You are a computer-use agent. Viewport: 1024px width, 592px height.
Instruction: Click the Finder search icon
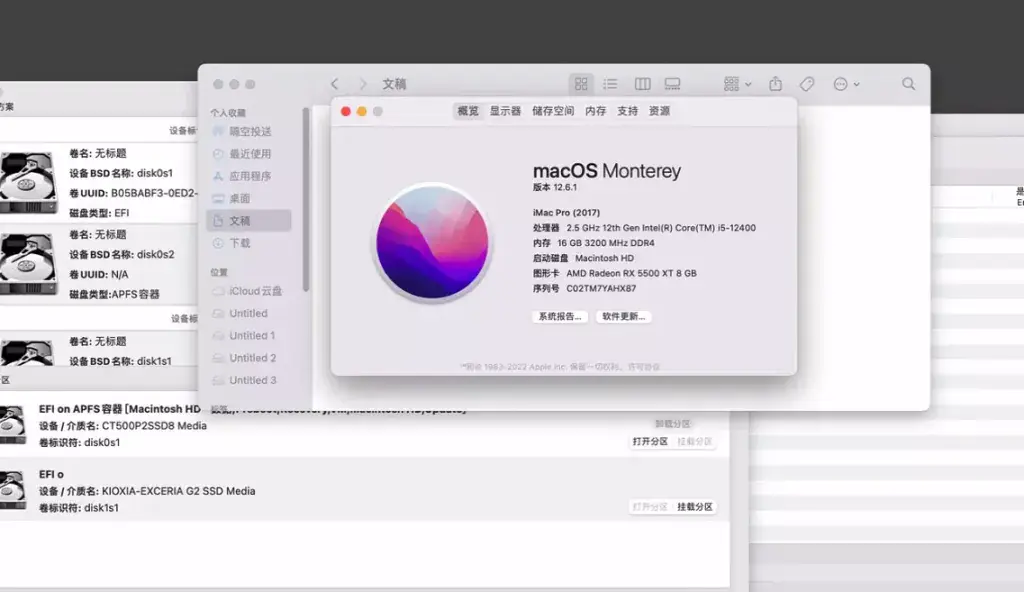click(908, 84)
